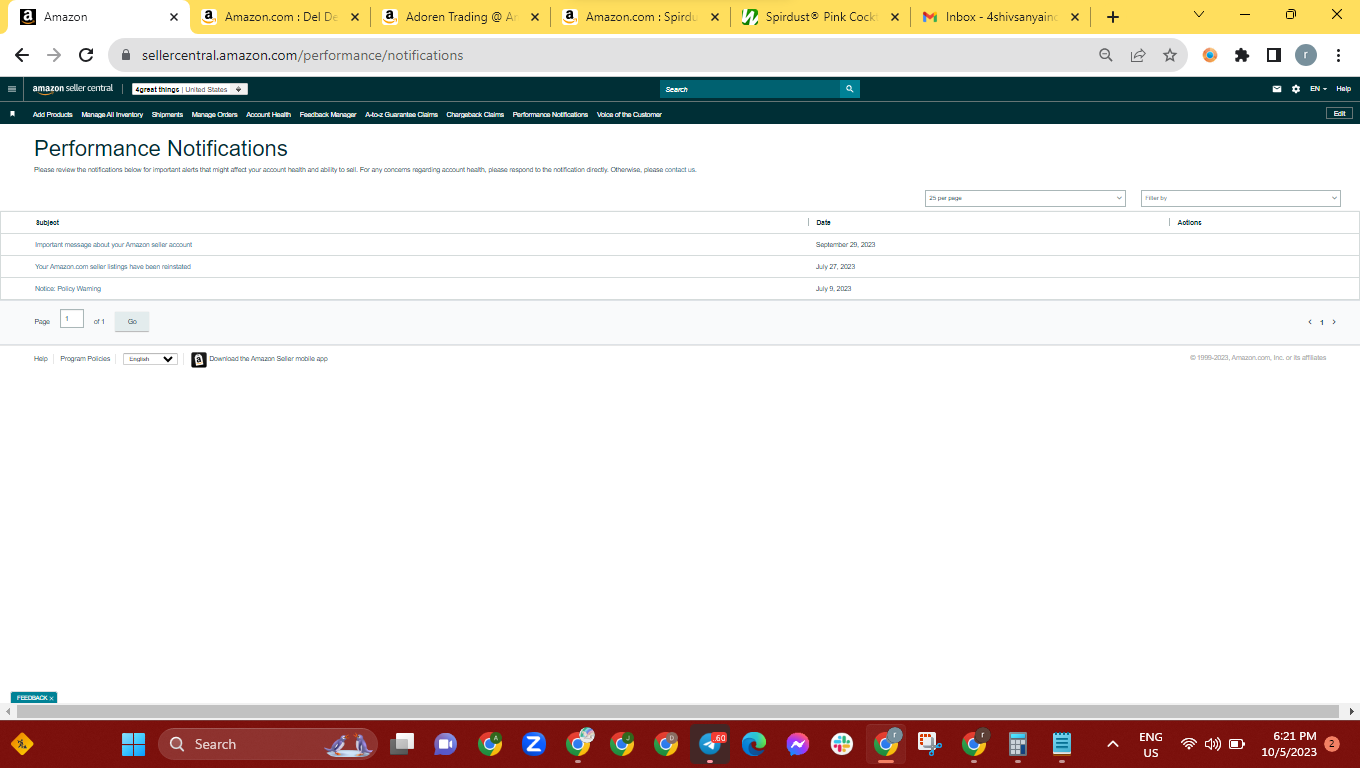
Task: Show hidden icons in the system tray
Action: coord(1112,744)
